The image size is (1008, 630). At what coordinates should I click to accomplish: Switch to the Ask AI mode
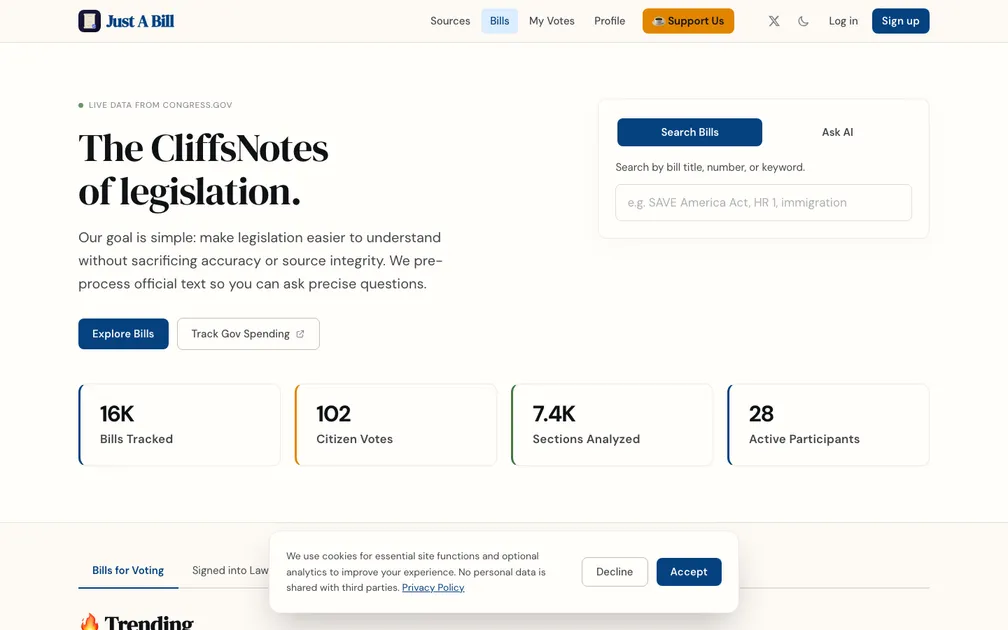coord(837,132)
